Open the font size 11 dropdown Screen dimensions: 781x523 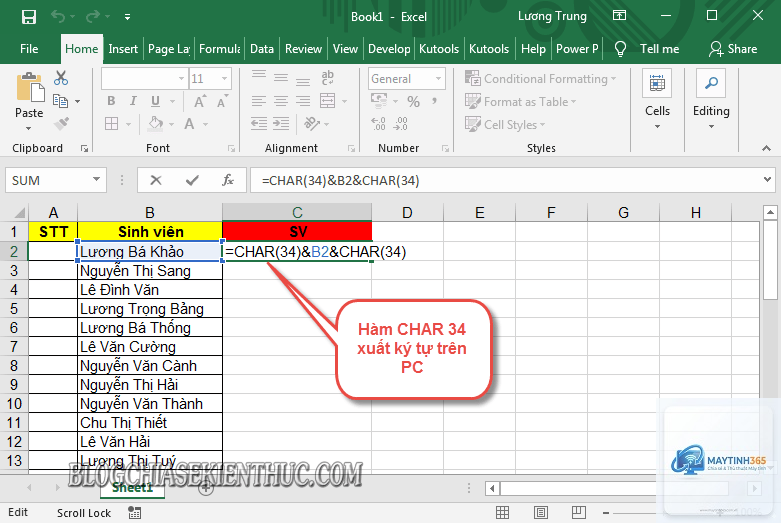tap(225, 79)
